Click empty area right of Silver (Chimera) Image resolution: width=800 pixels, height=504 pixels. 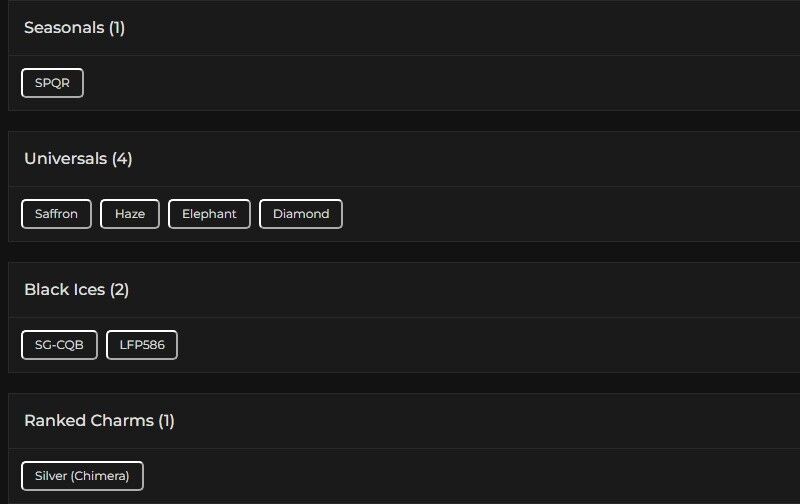[x=450, y=476]
